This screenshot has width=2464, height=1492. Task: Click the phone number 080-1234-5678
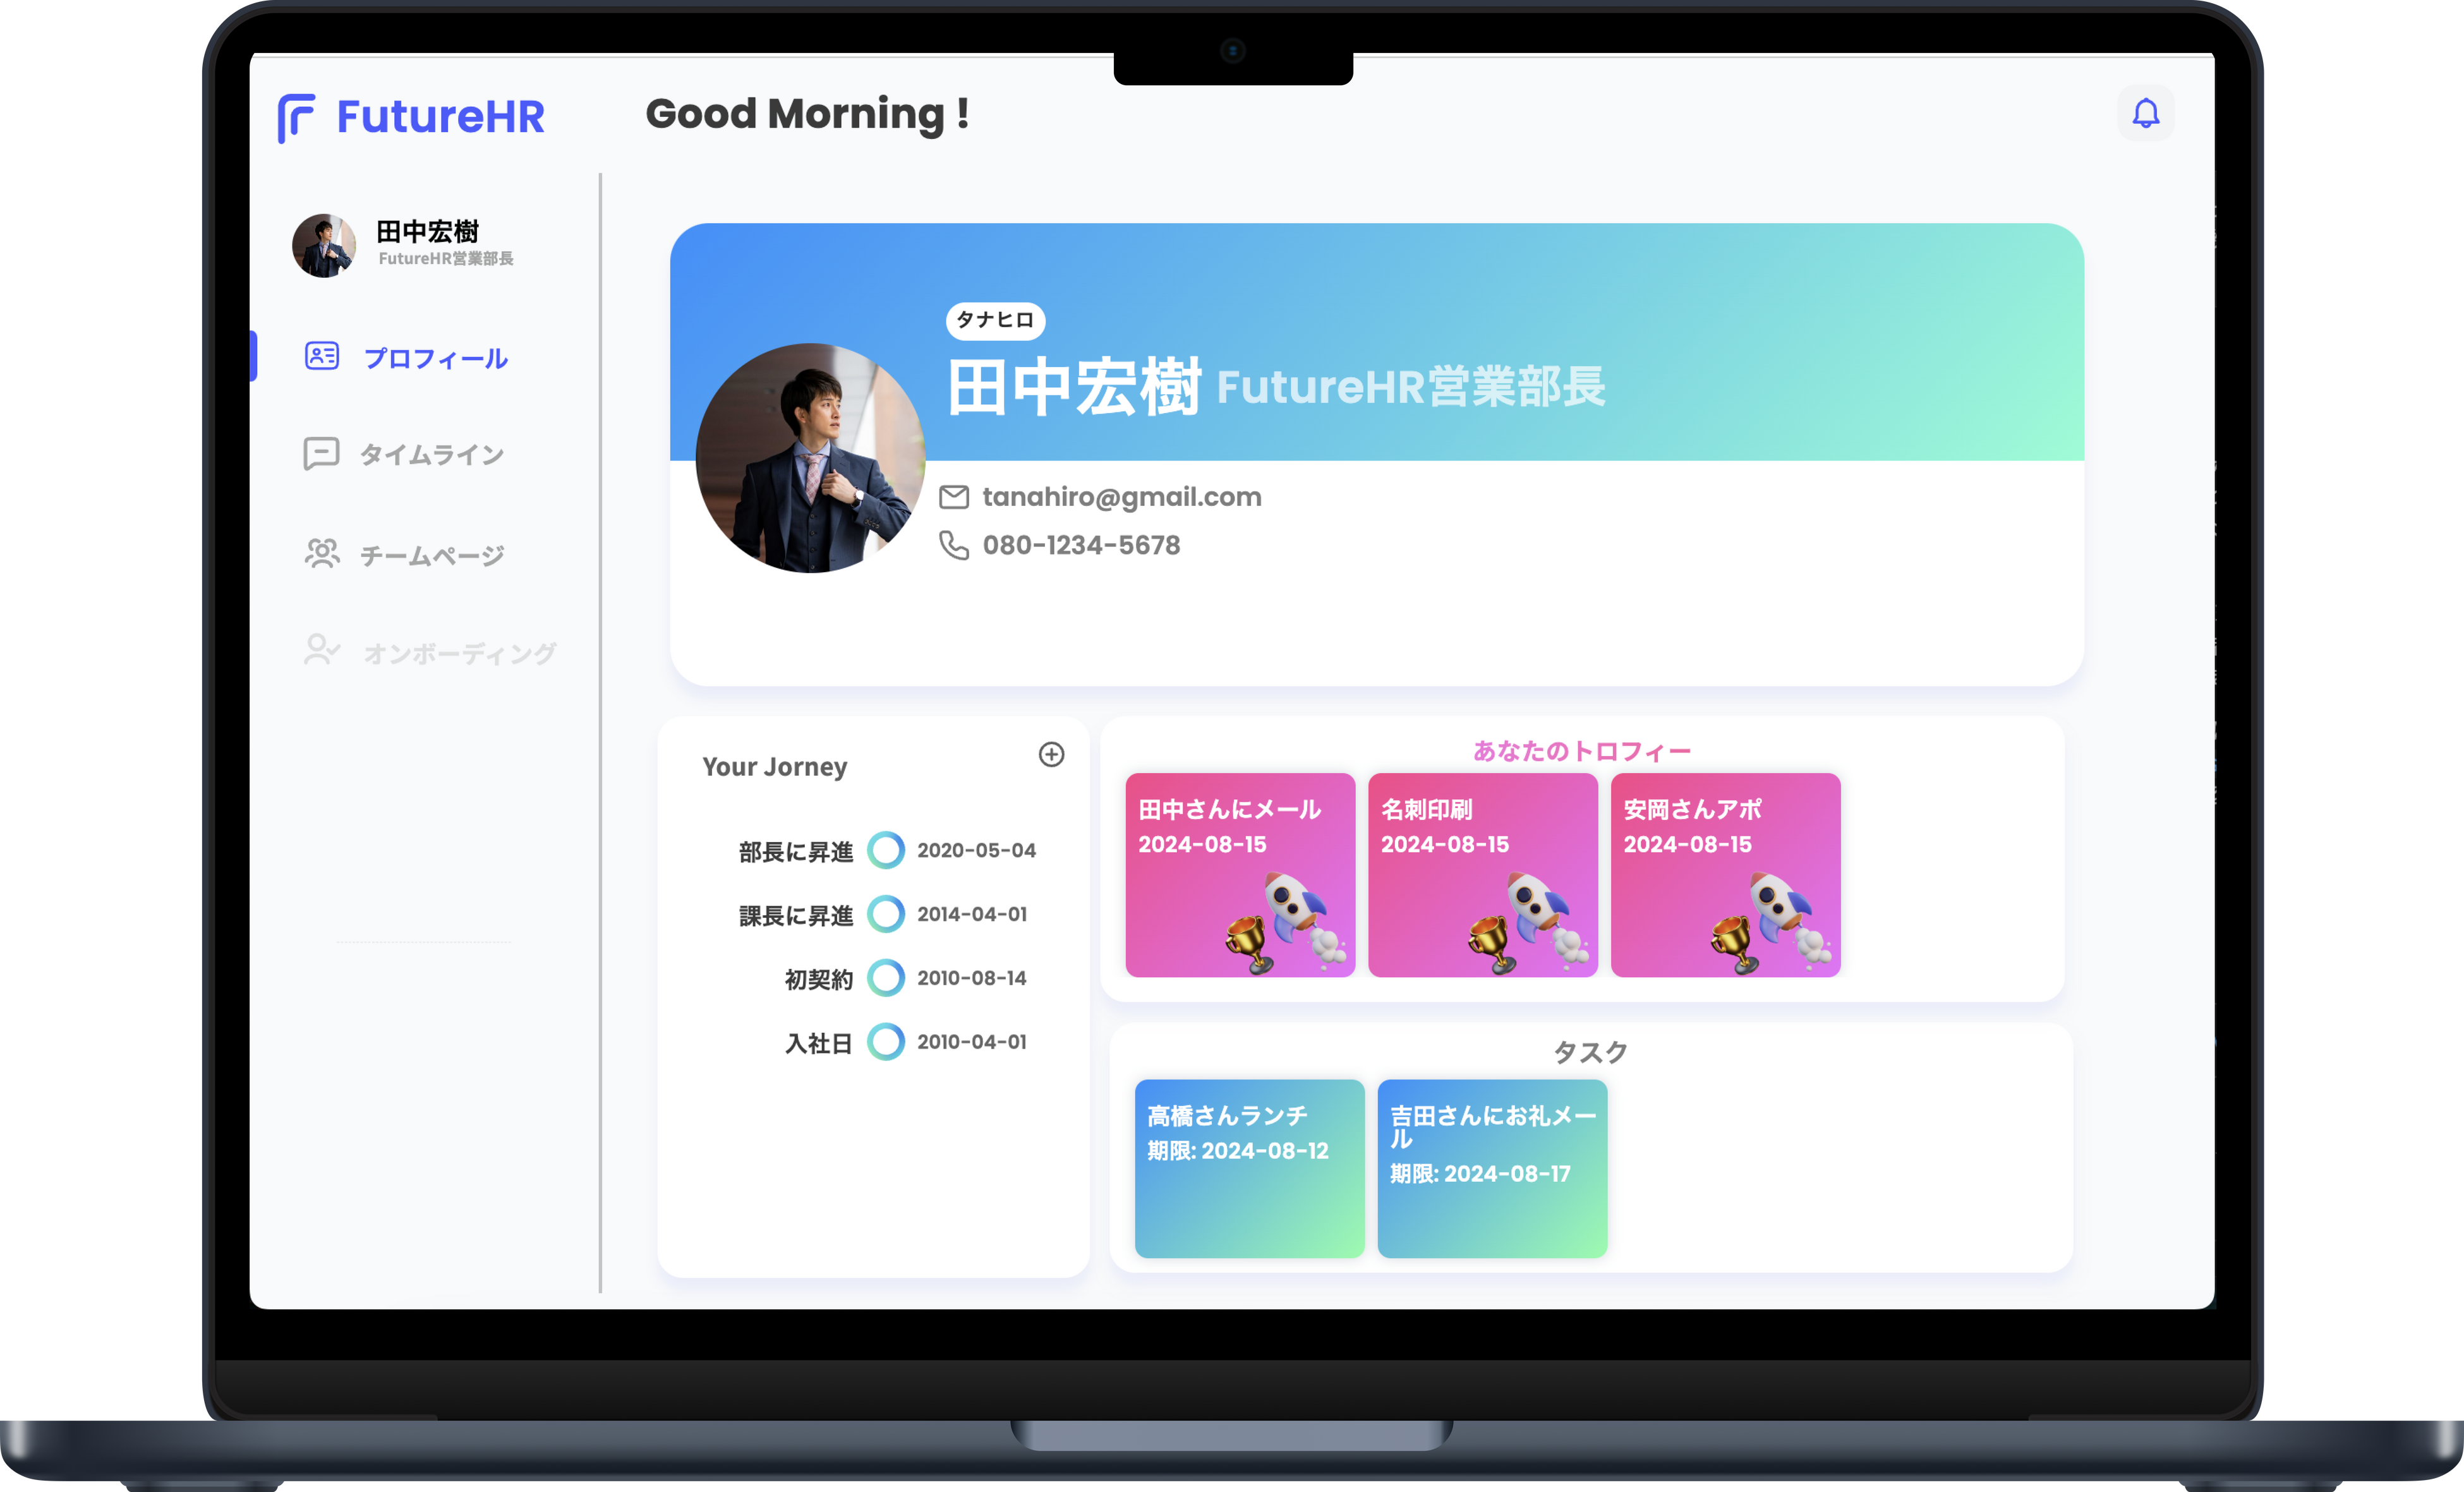pos(1081,545)
